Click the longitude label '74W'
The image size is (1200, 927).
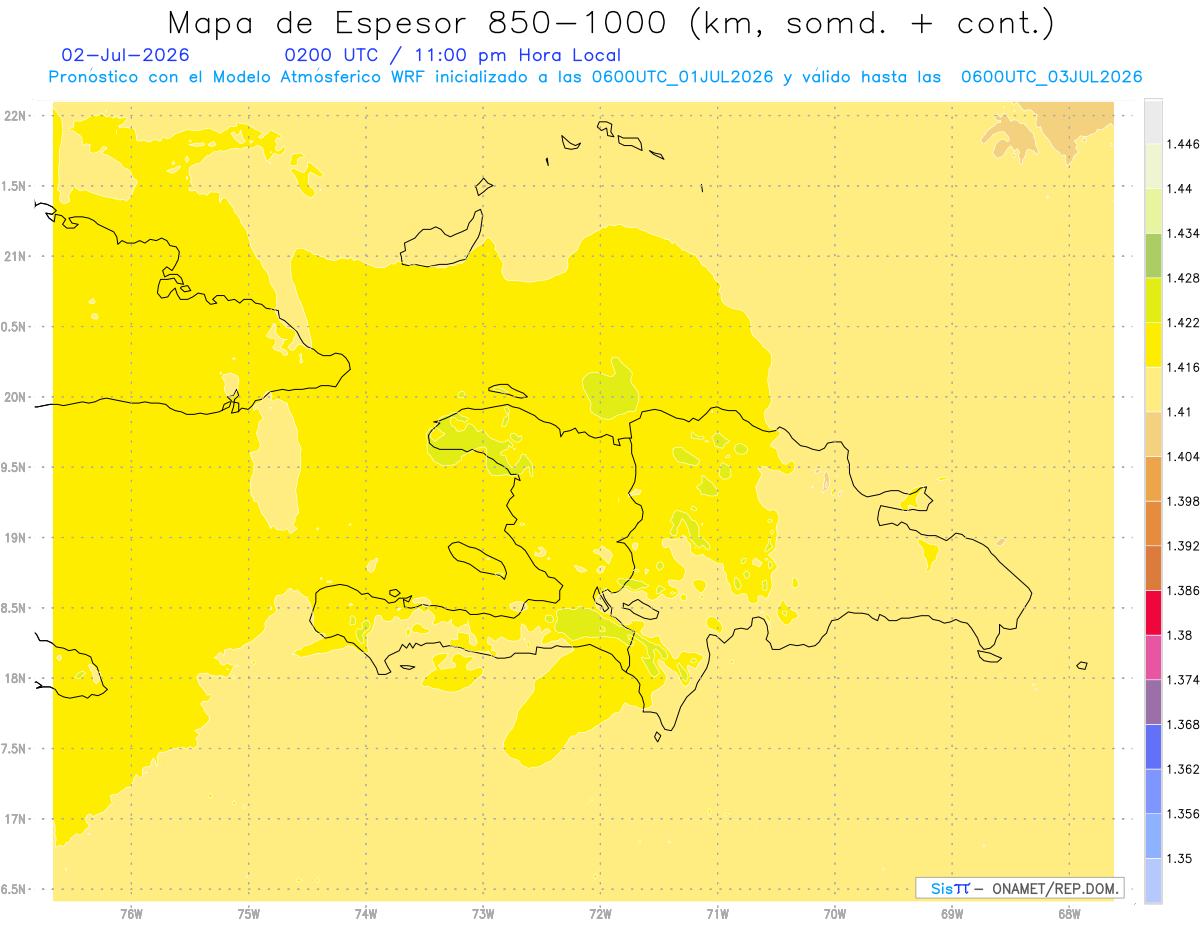tap(366, 912)
